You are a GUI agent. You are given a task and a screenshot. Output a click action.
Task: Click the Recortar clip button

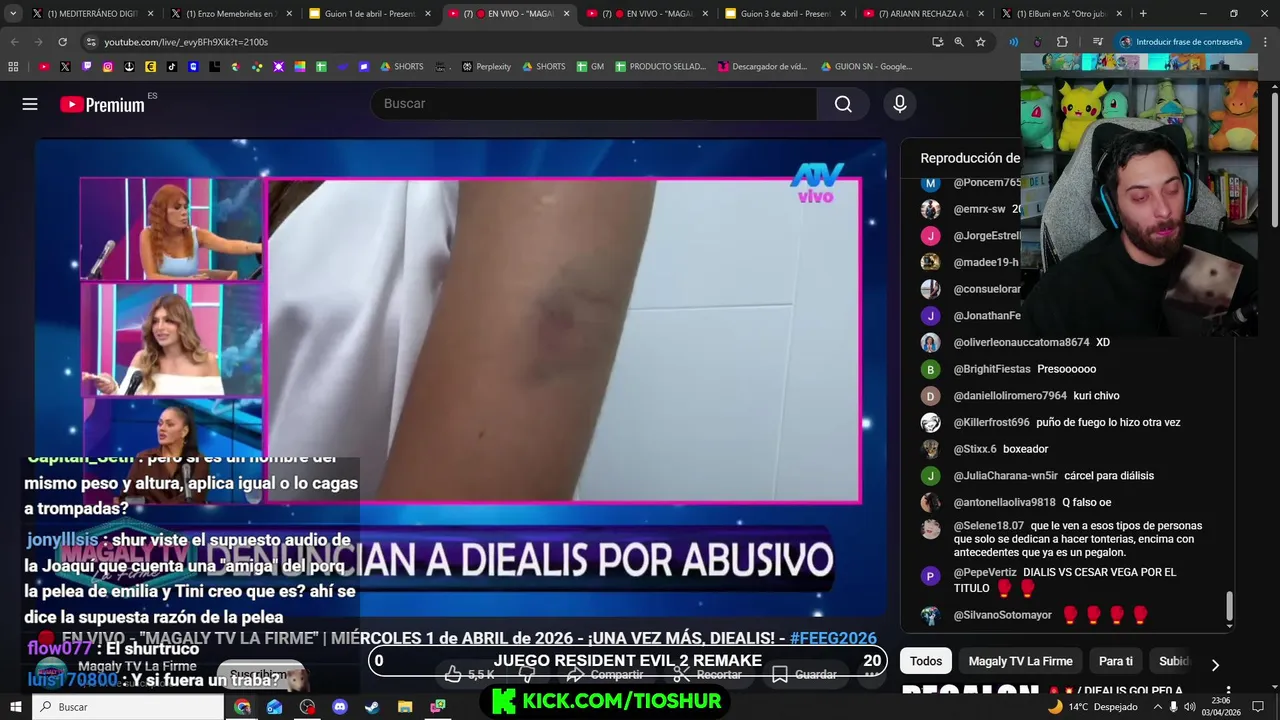coord(707,674)
